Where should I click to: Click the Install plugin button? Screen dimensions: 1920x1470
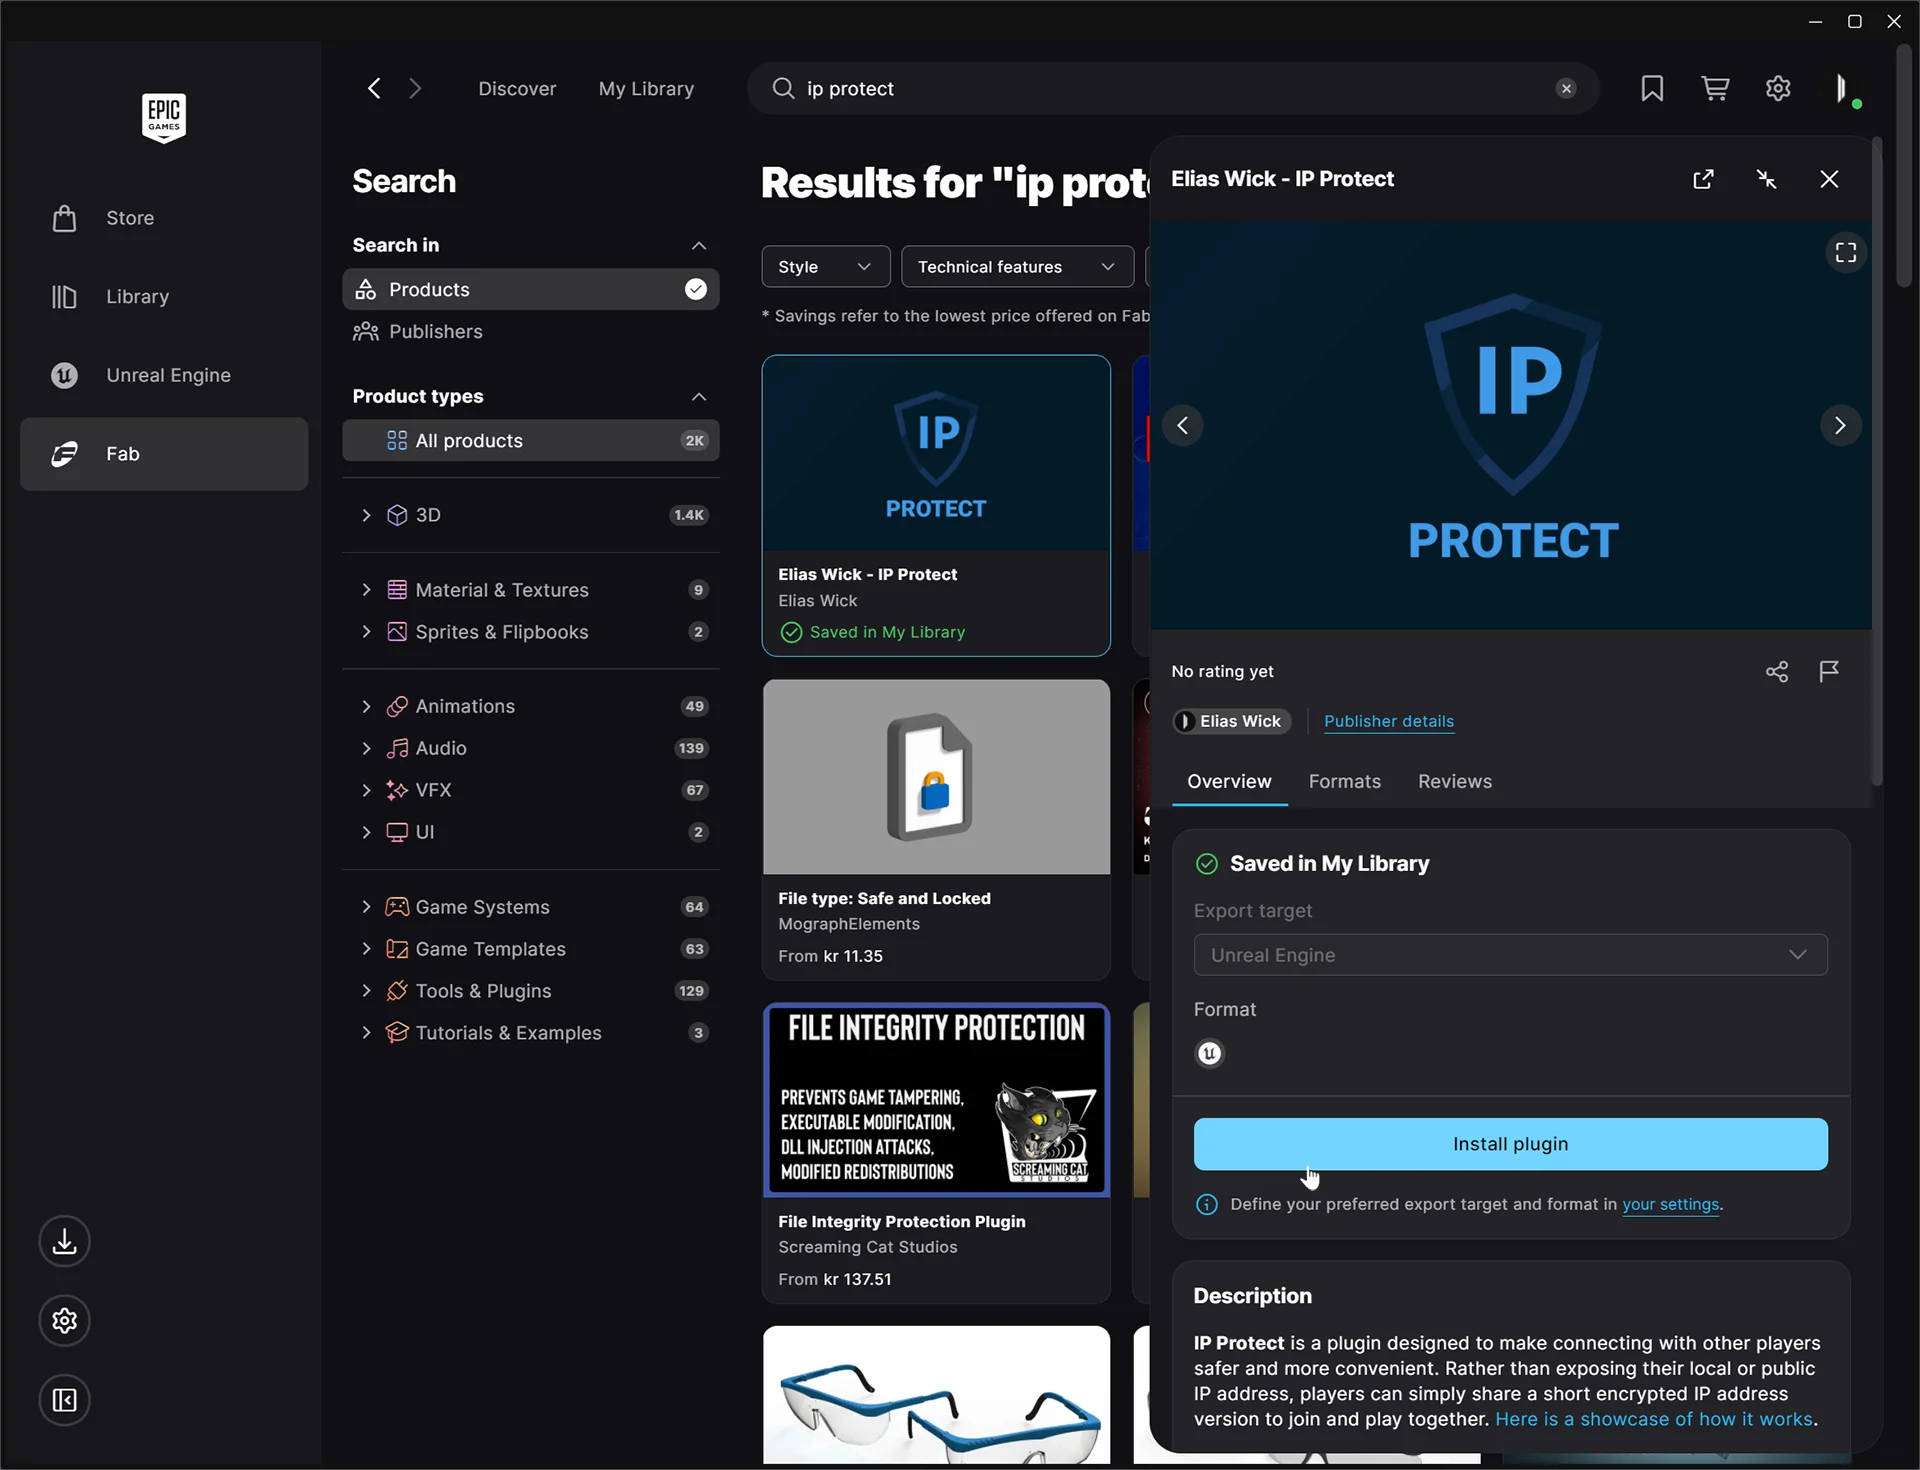[x=1511, y=1145]
